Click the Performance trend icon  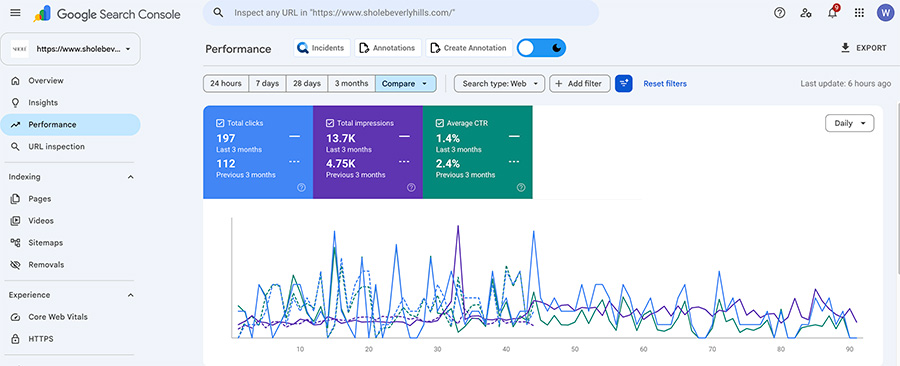[15, 124]
